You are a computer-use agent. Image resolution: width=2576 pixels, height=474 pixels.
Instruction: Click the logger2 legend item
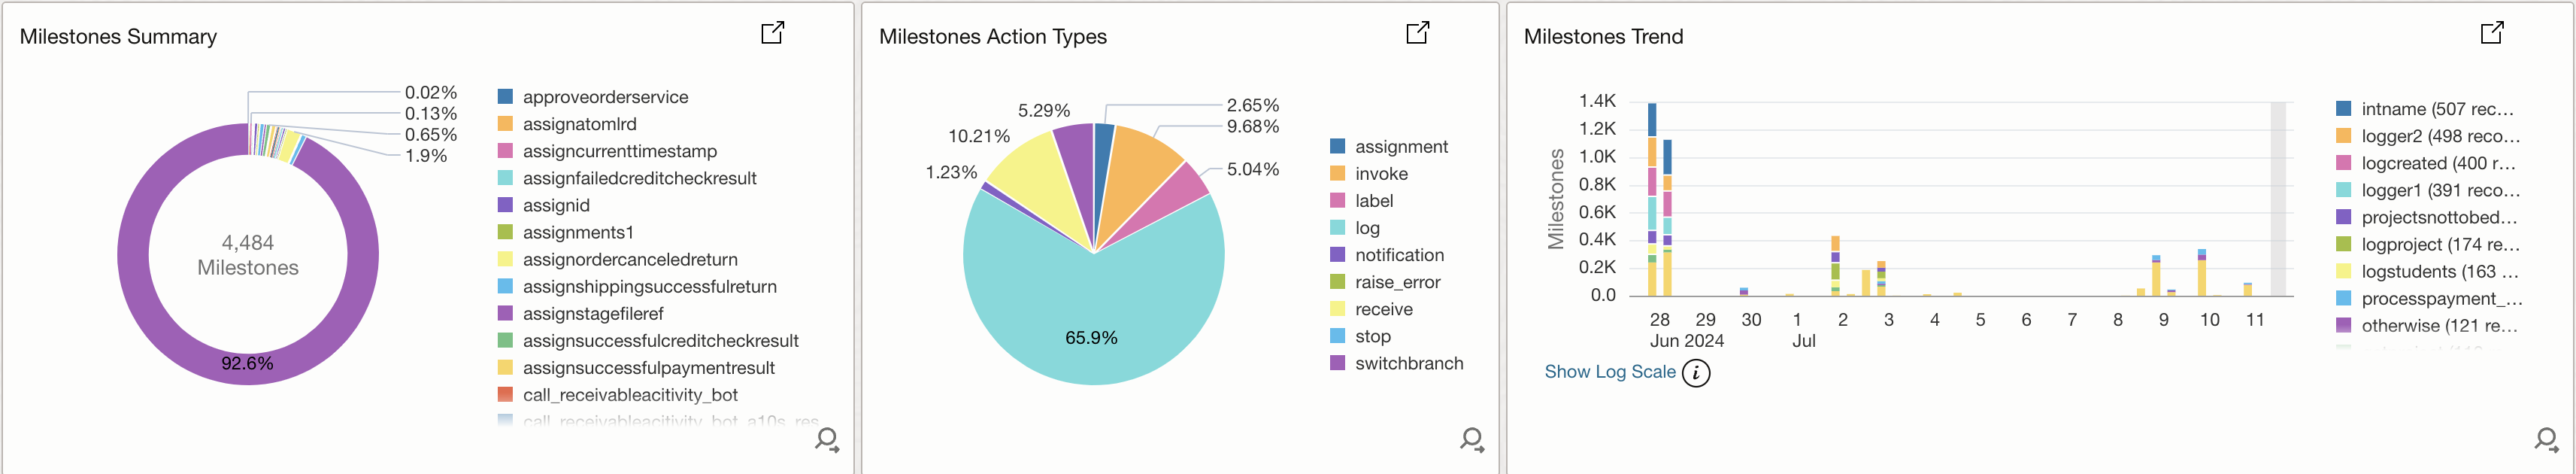[x=2439, y=136]
